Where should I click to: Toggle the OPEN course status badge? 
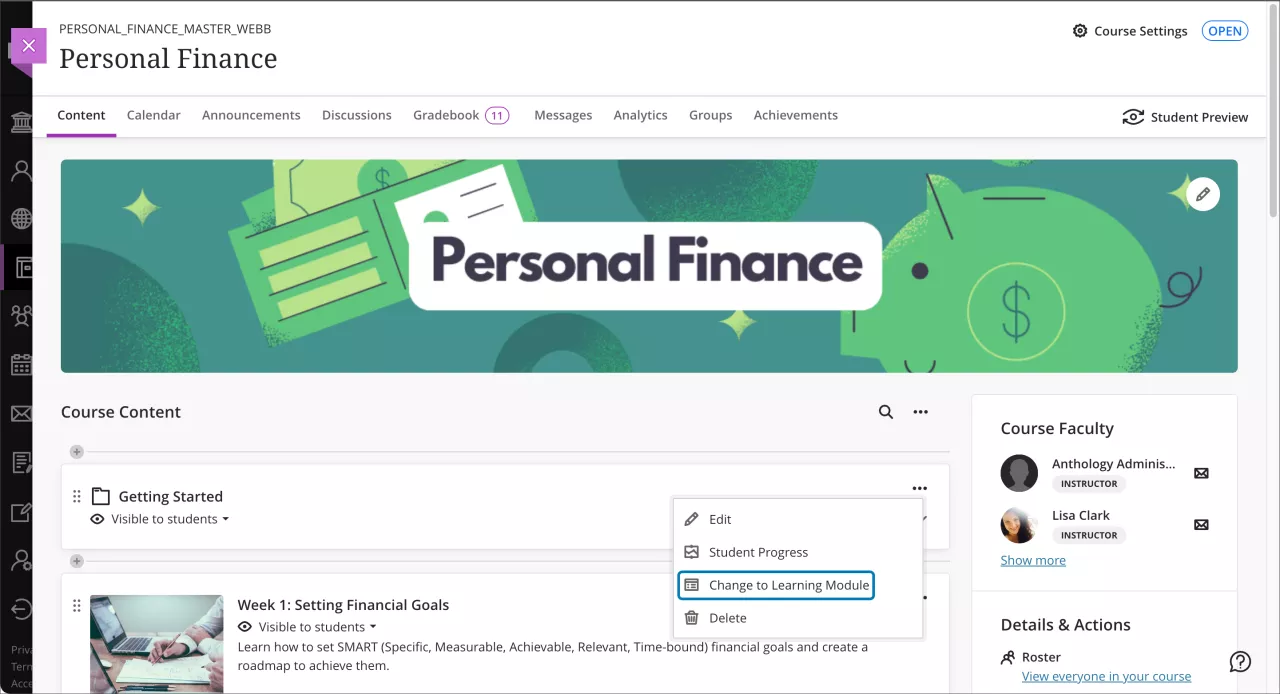(1224, 31)
